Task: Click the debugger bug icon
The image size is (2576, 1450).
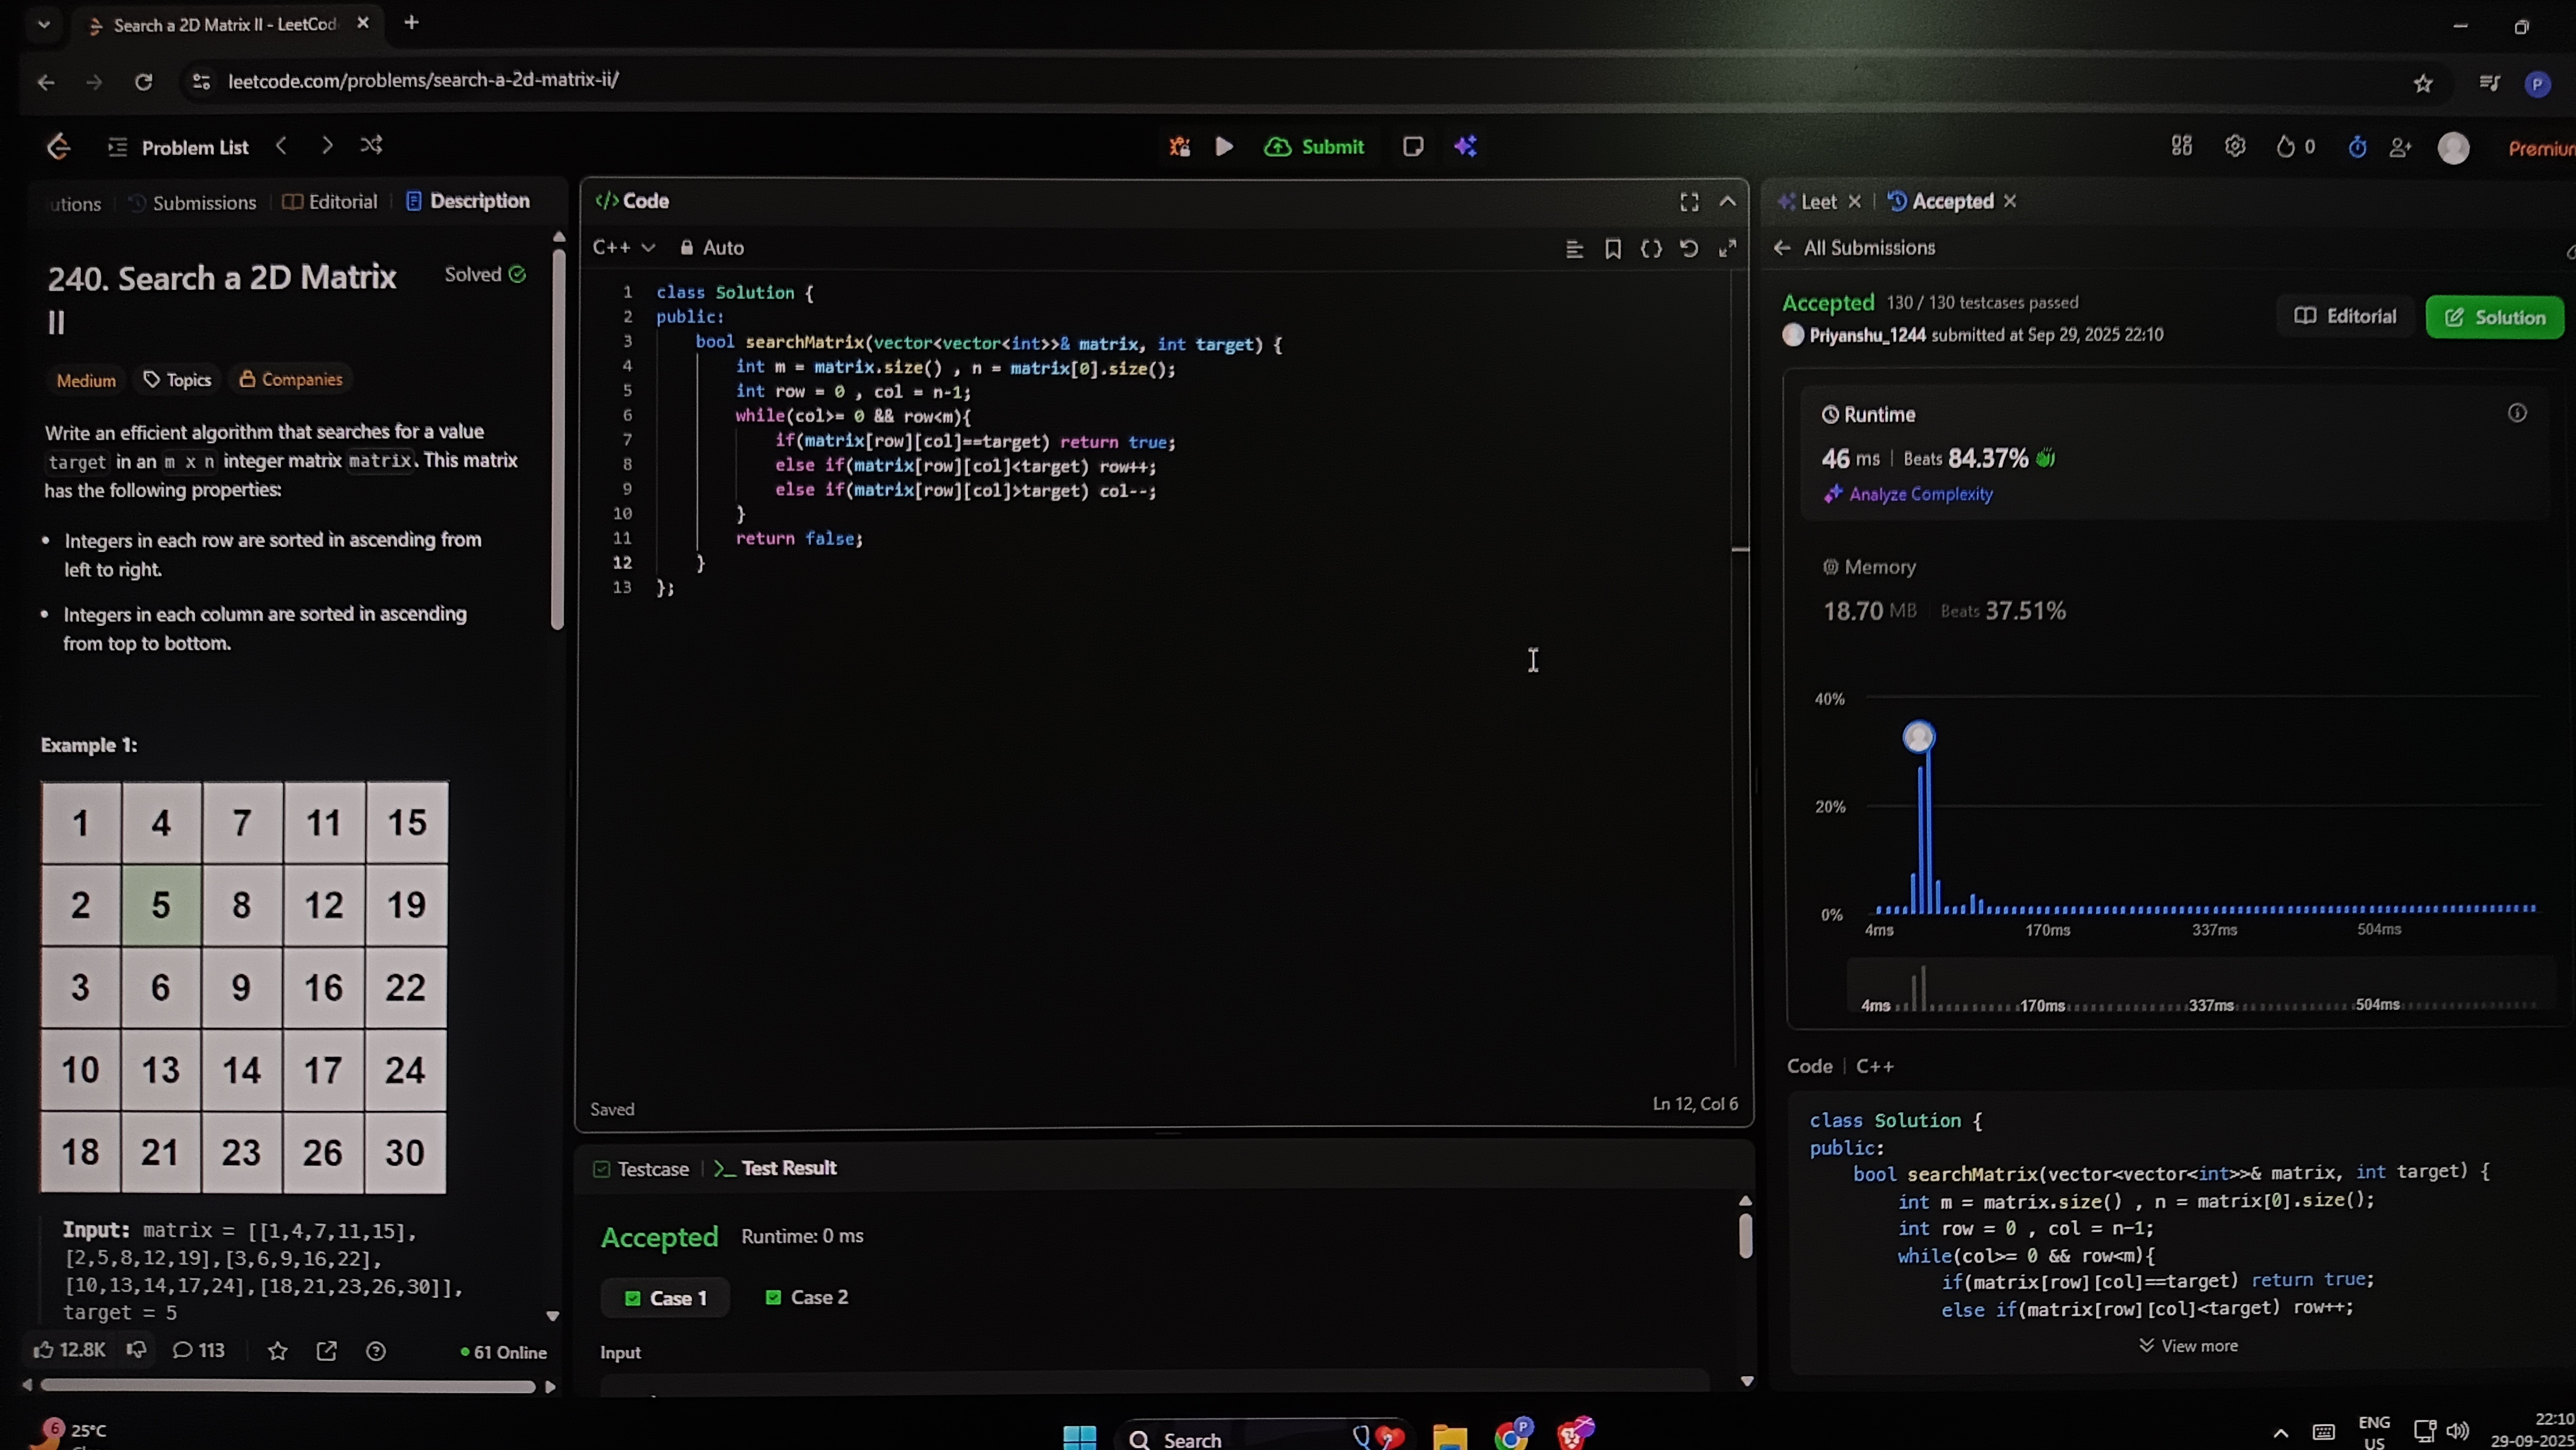Action: tap(1179, 147)
